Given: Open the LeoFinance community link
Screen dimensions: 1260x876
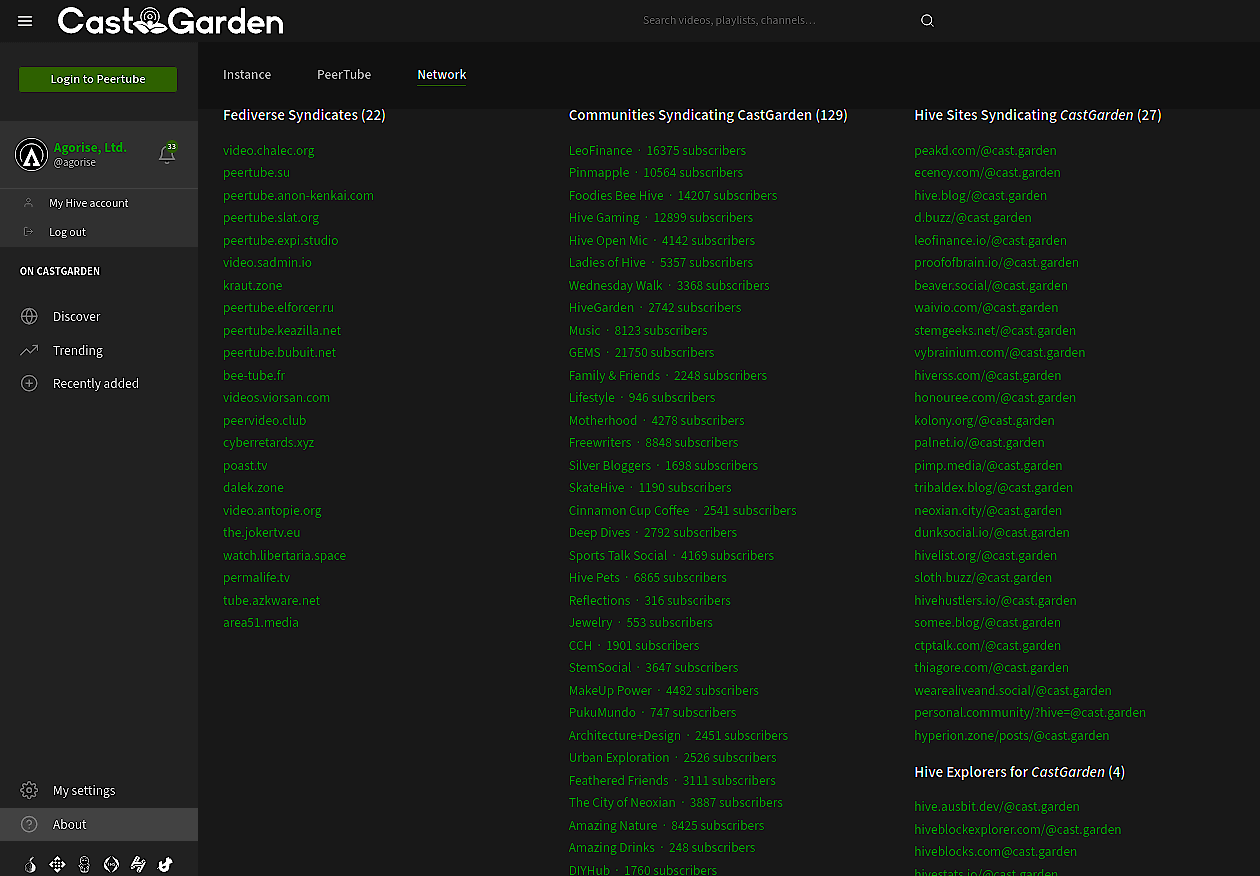Looking at the screenshot, I should 600,150.
